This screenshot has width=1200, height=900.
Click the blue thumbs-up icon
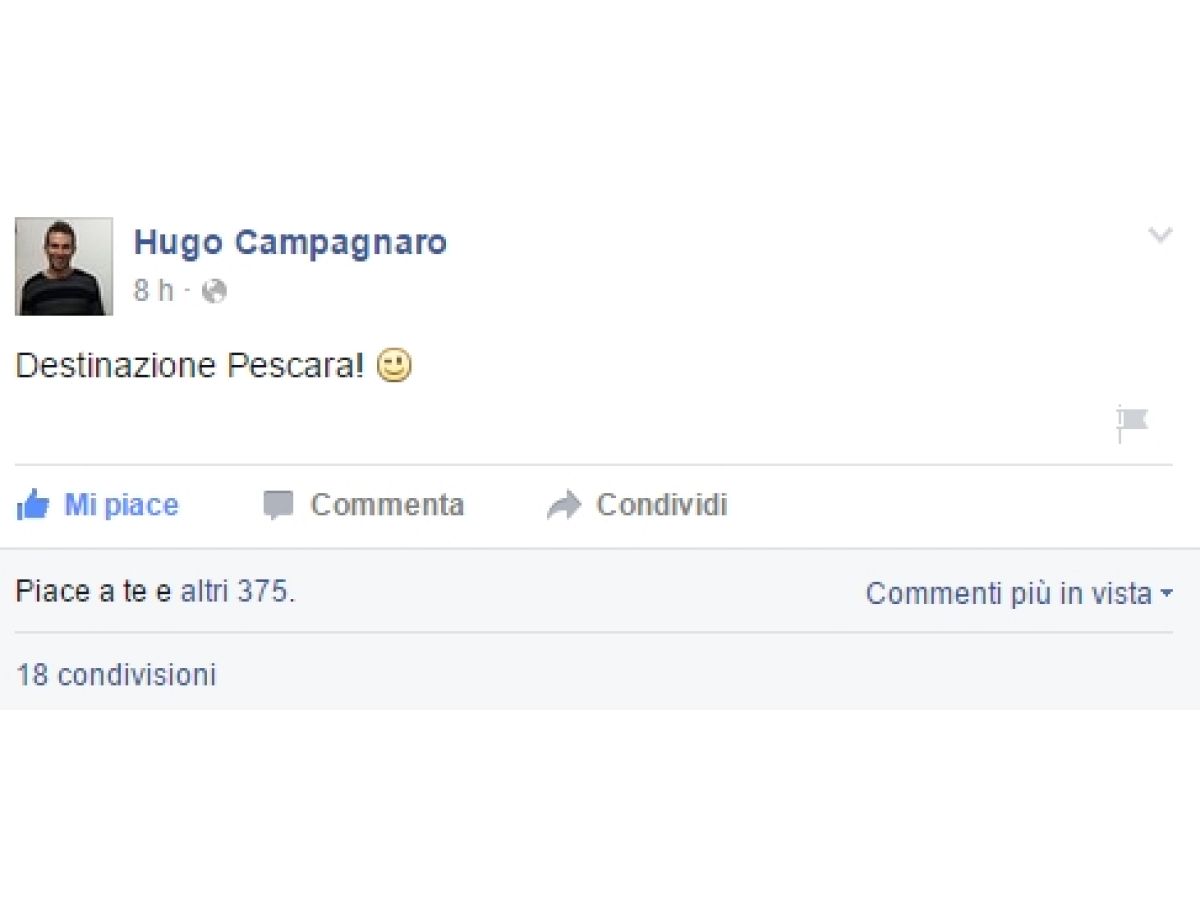(x=33, y=505)
